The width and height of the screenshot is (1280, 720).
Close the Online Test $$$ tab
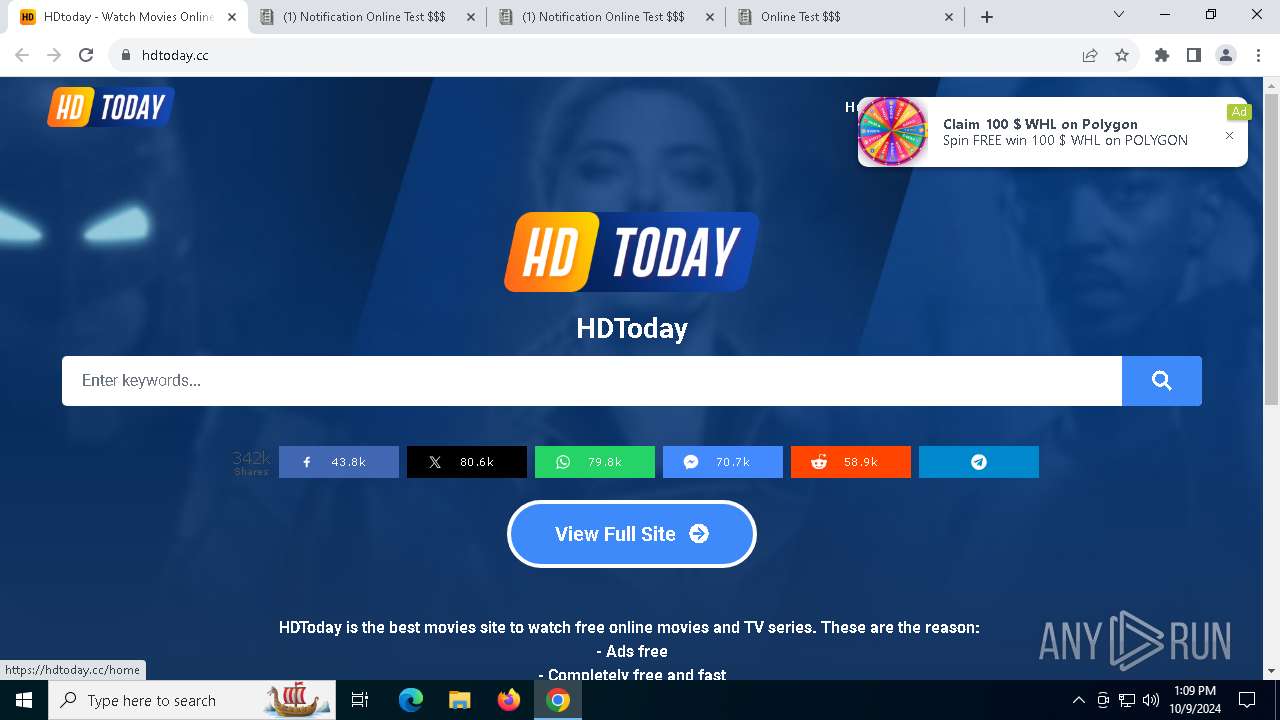(x=949, y=17)
